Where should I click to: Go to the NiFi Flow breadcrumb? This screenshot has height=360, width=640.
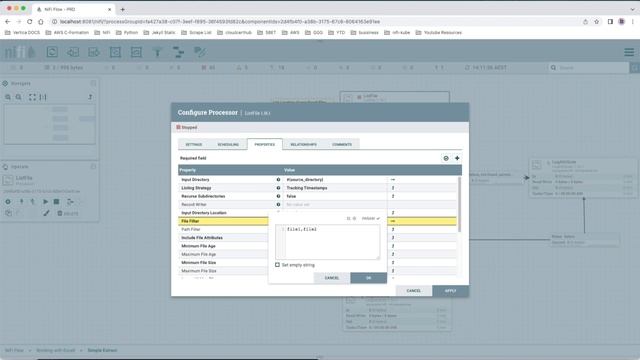pyautogui.click(x=14, y=350)
